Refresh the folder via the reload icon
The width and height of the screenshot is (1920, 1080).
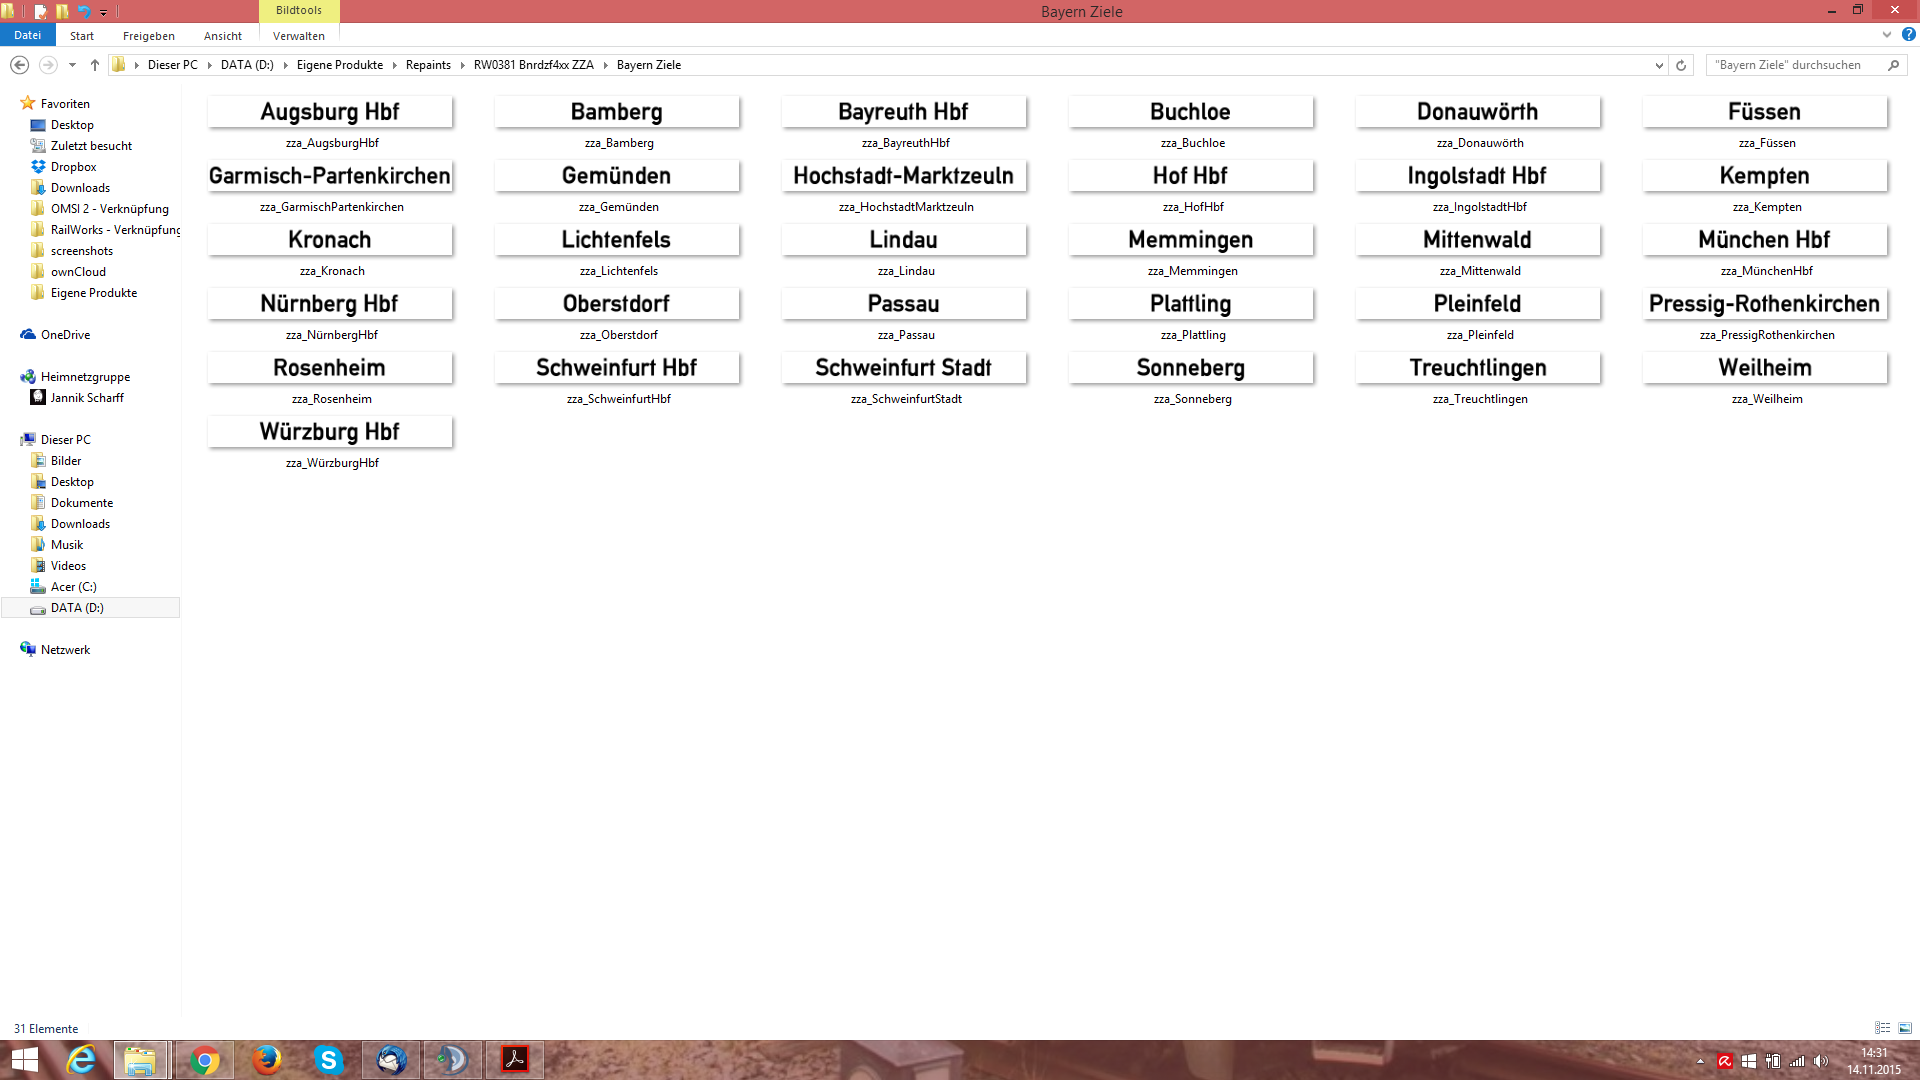click(x=1681, y=65)
